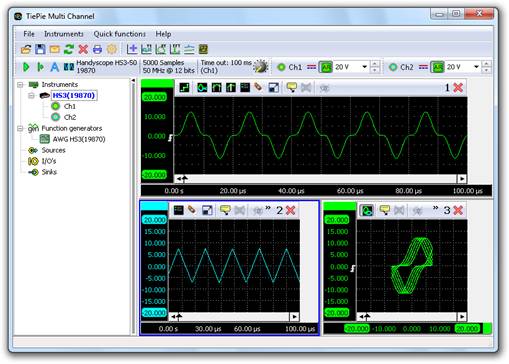Screen dimensions: 509x364
Task: Click the add new graph plus icon
Action: click(132, 49)
